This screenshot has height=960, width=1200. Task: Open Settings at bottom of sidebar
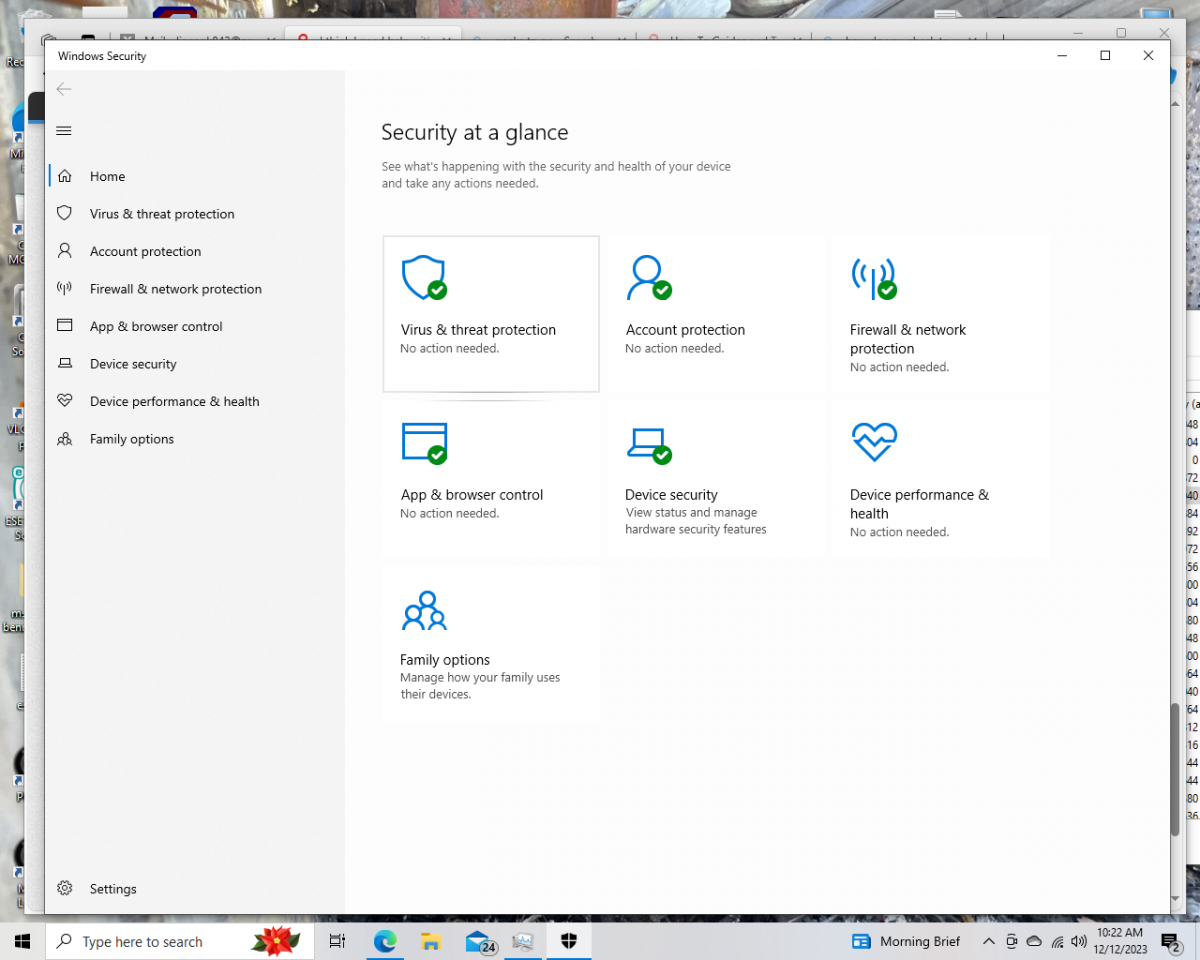(x=195, y=889)
